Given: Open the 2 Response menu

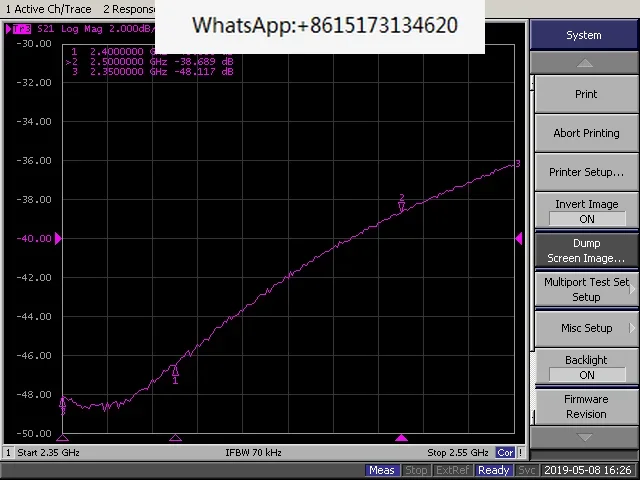Looking at the screenshot, I should (129, 9).
